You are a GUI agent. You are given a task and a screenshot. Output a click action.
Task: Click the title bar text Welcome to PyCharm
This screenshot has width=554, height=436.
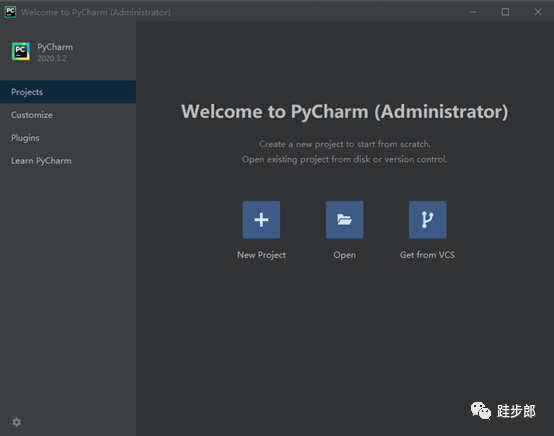point(95,12)
